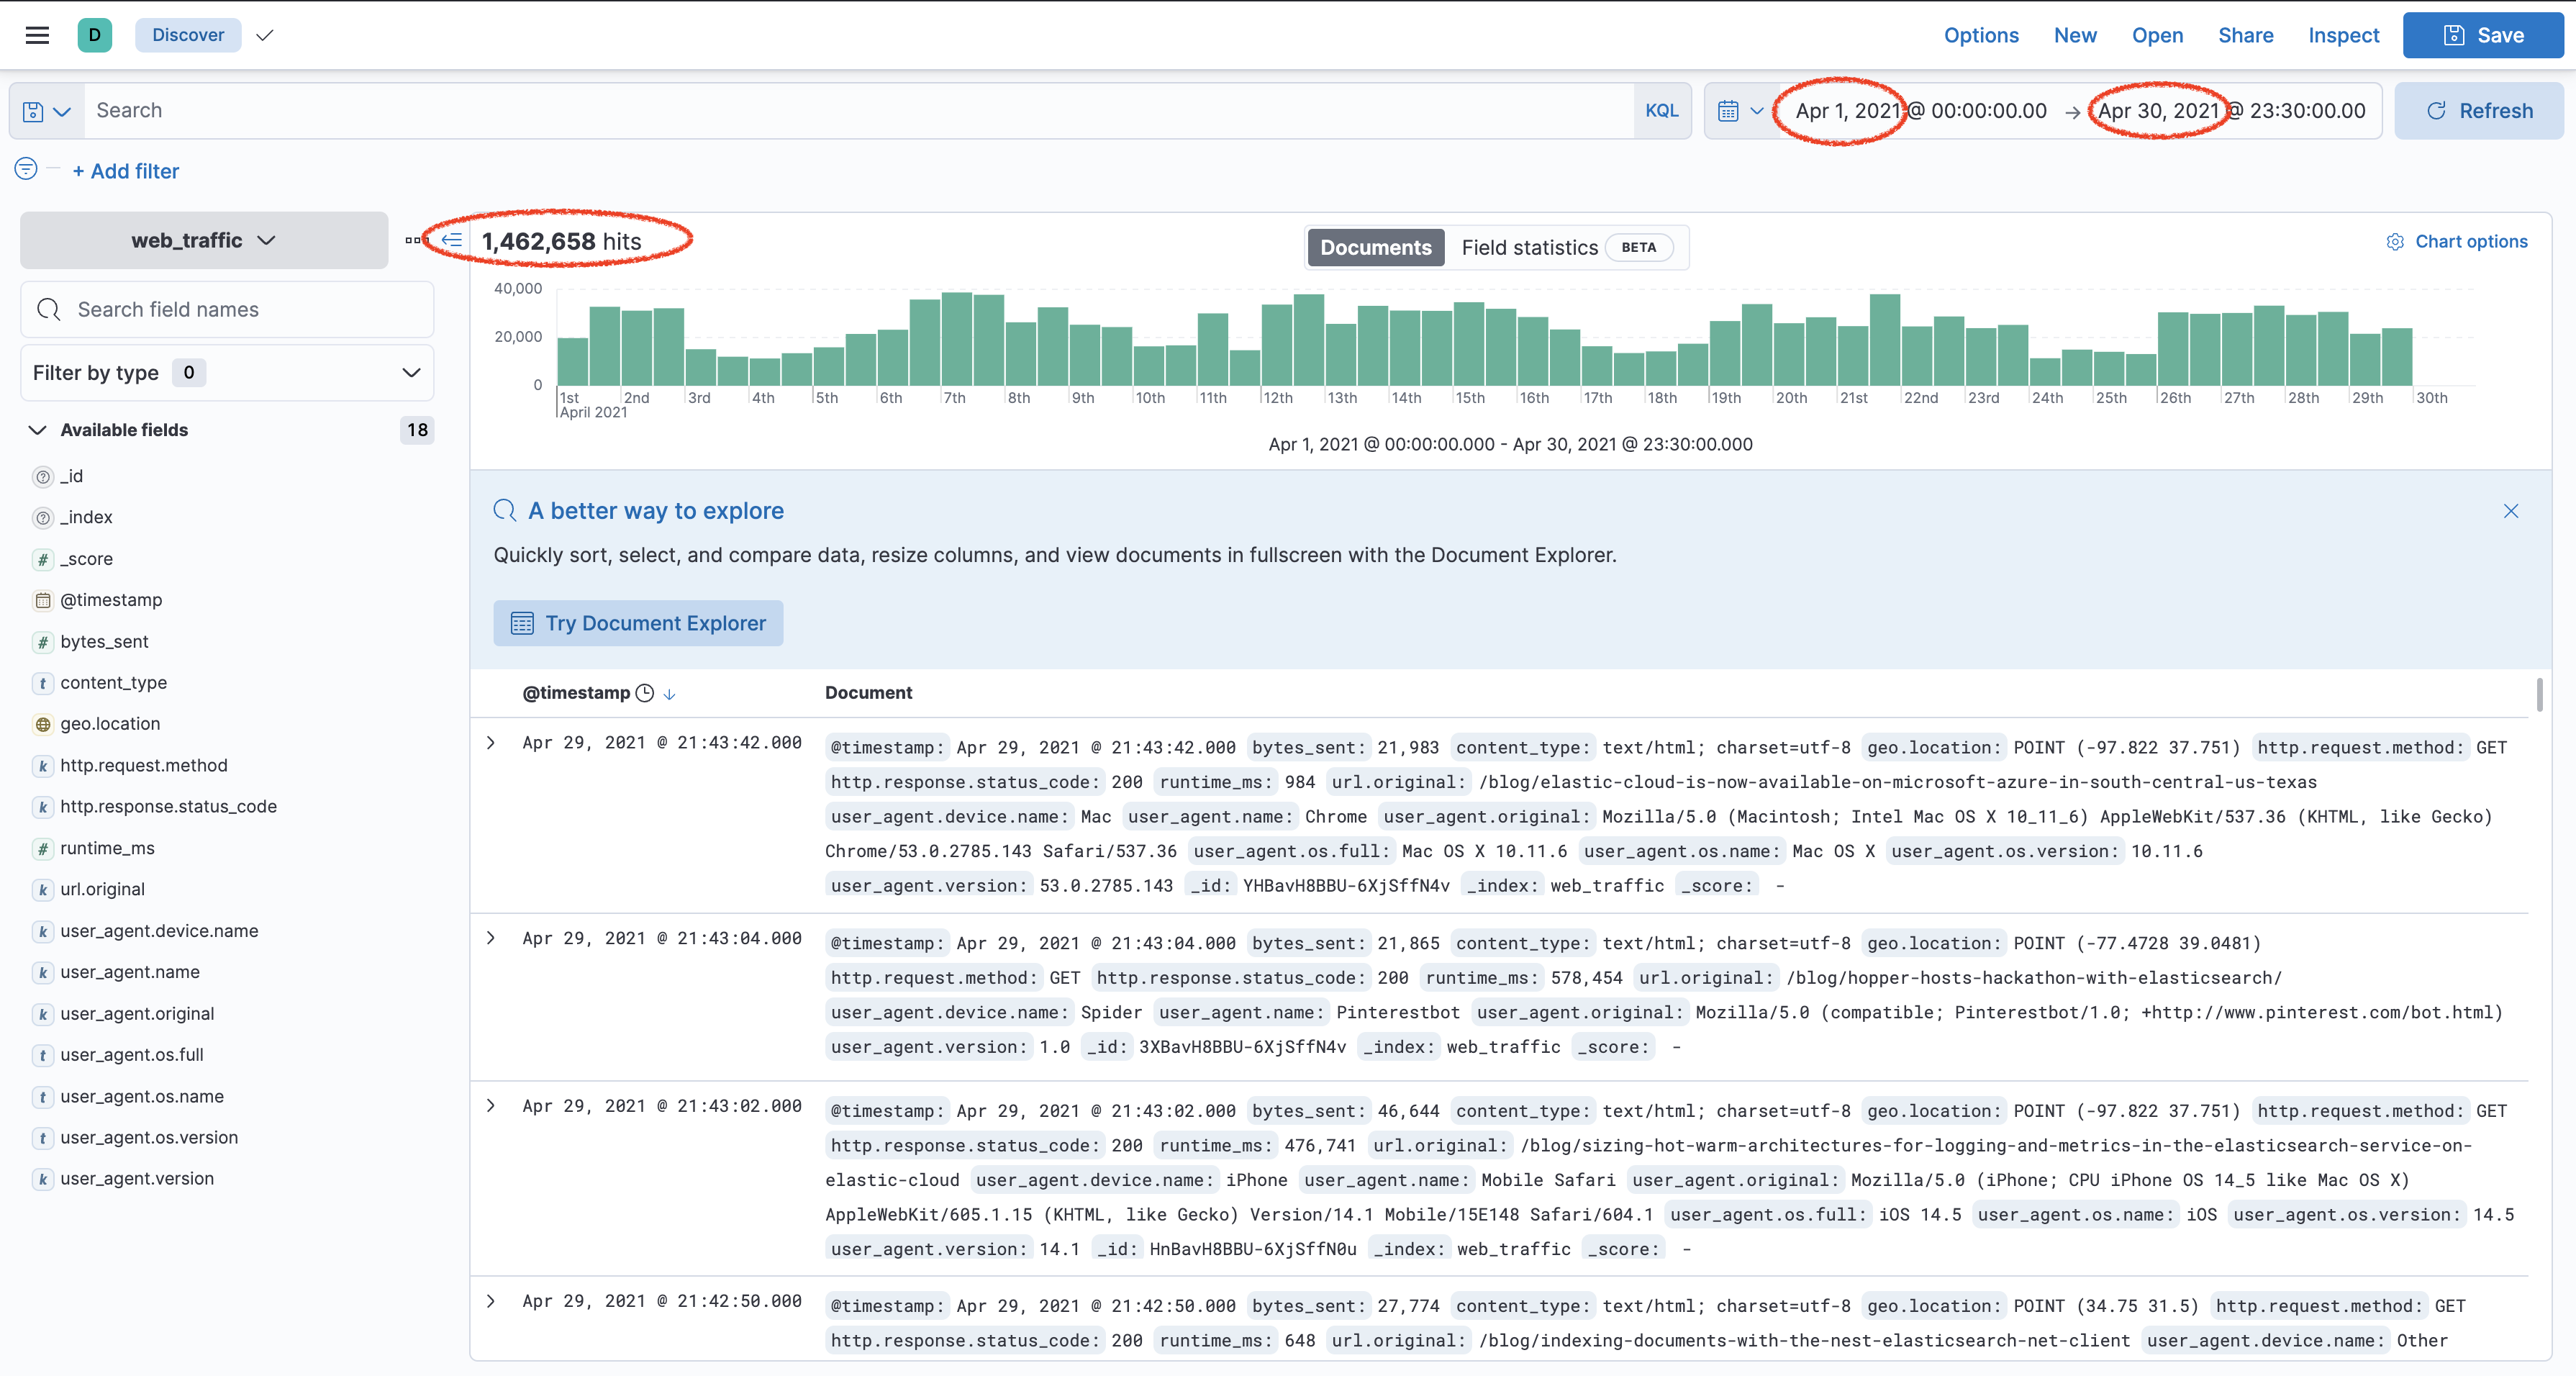Click the documents table vertical scrollbar
The width and height of the screenshot is (2576, 1376).
coord(2539,695)
